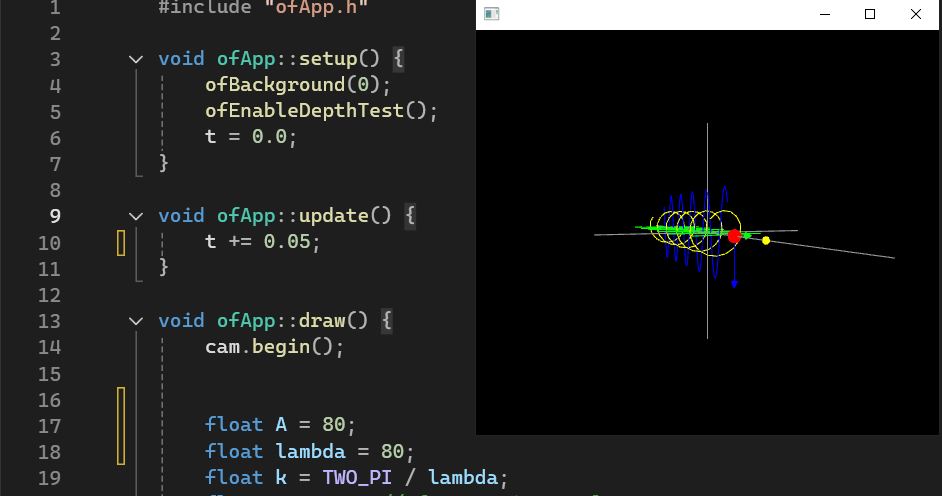Click the 0.05 increment value on line 10
942x496 pixels.
click(x=286, y=242)
